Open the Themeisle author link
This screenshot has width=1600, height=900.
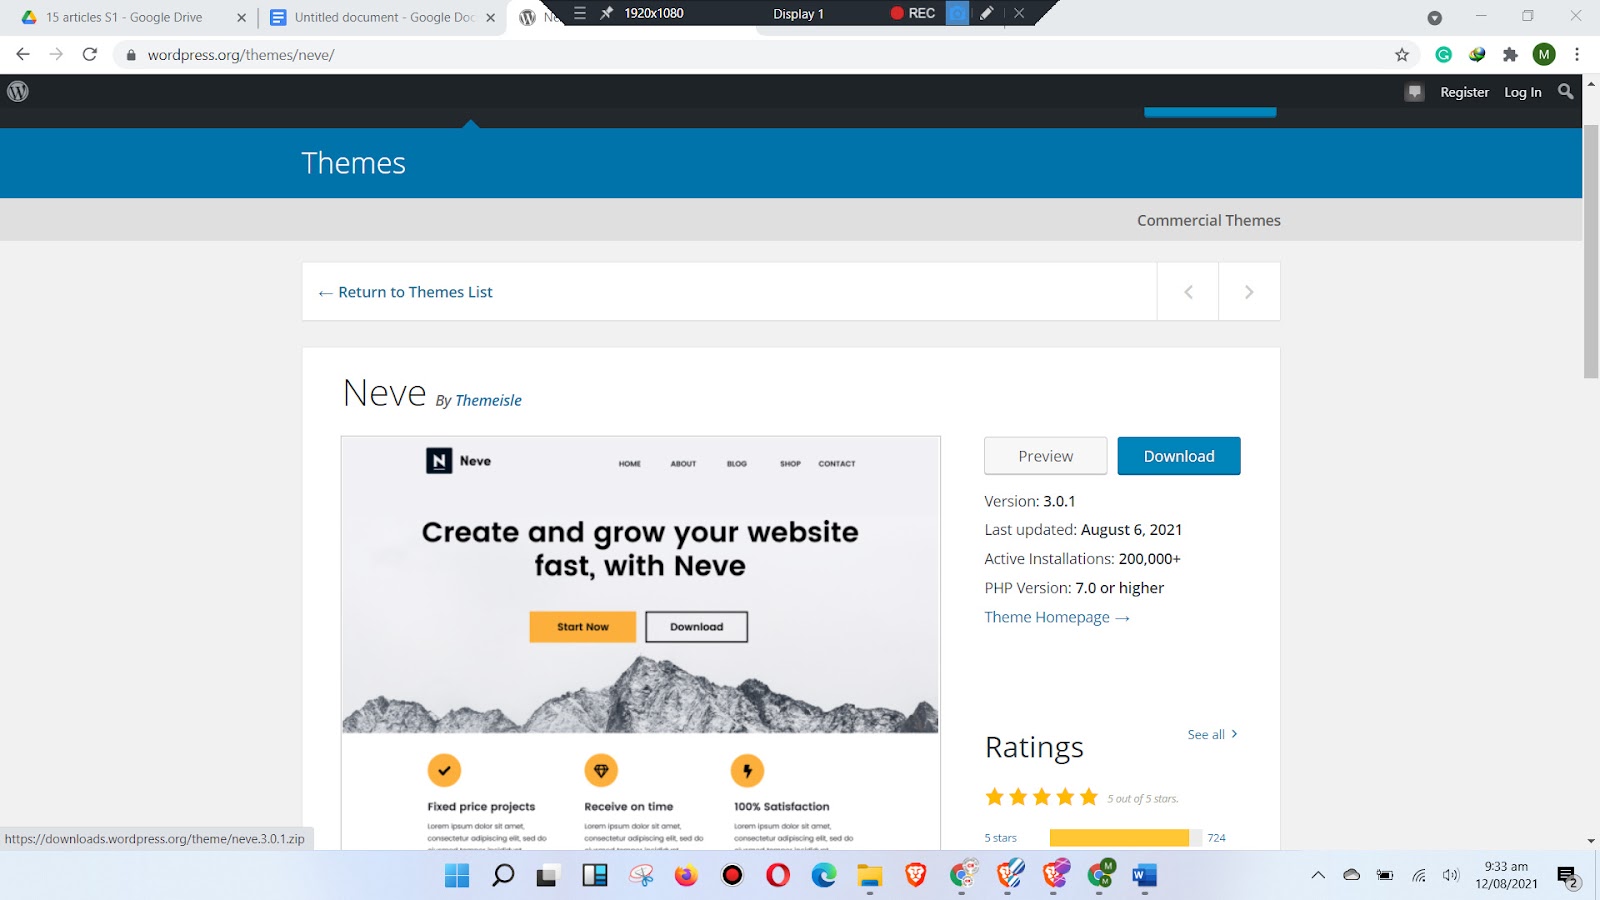pos(488,400)
